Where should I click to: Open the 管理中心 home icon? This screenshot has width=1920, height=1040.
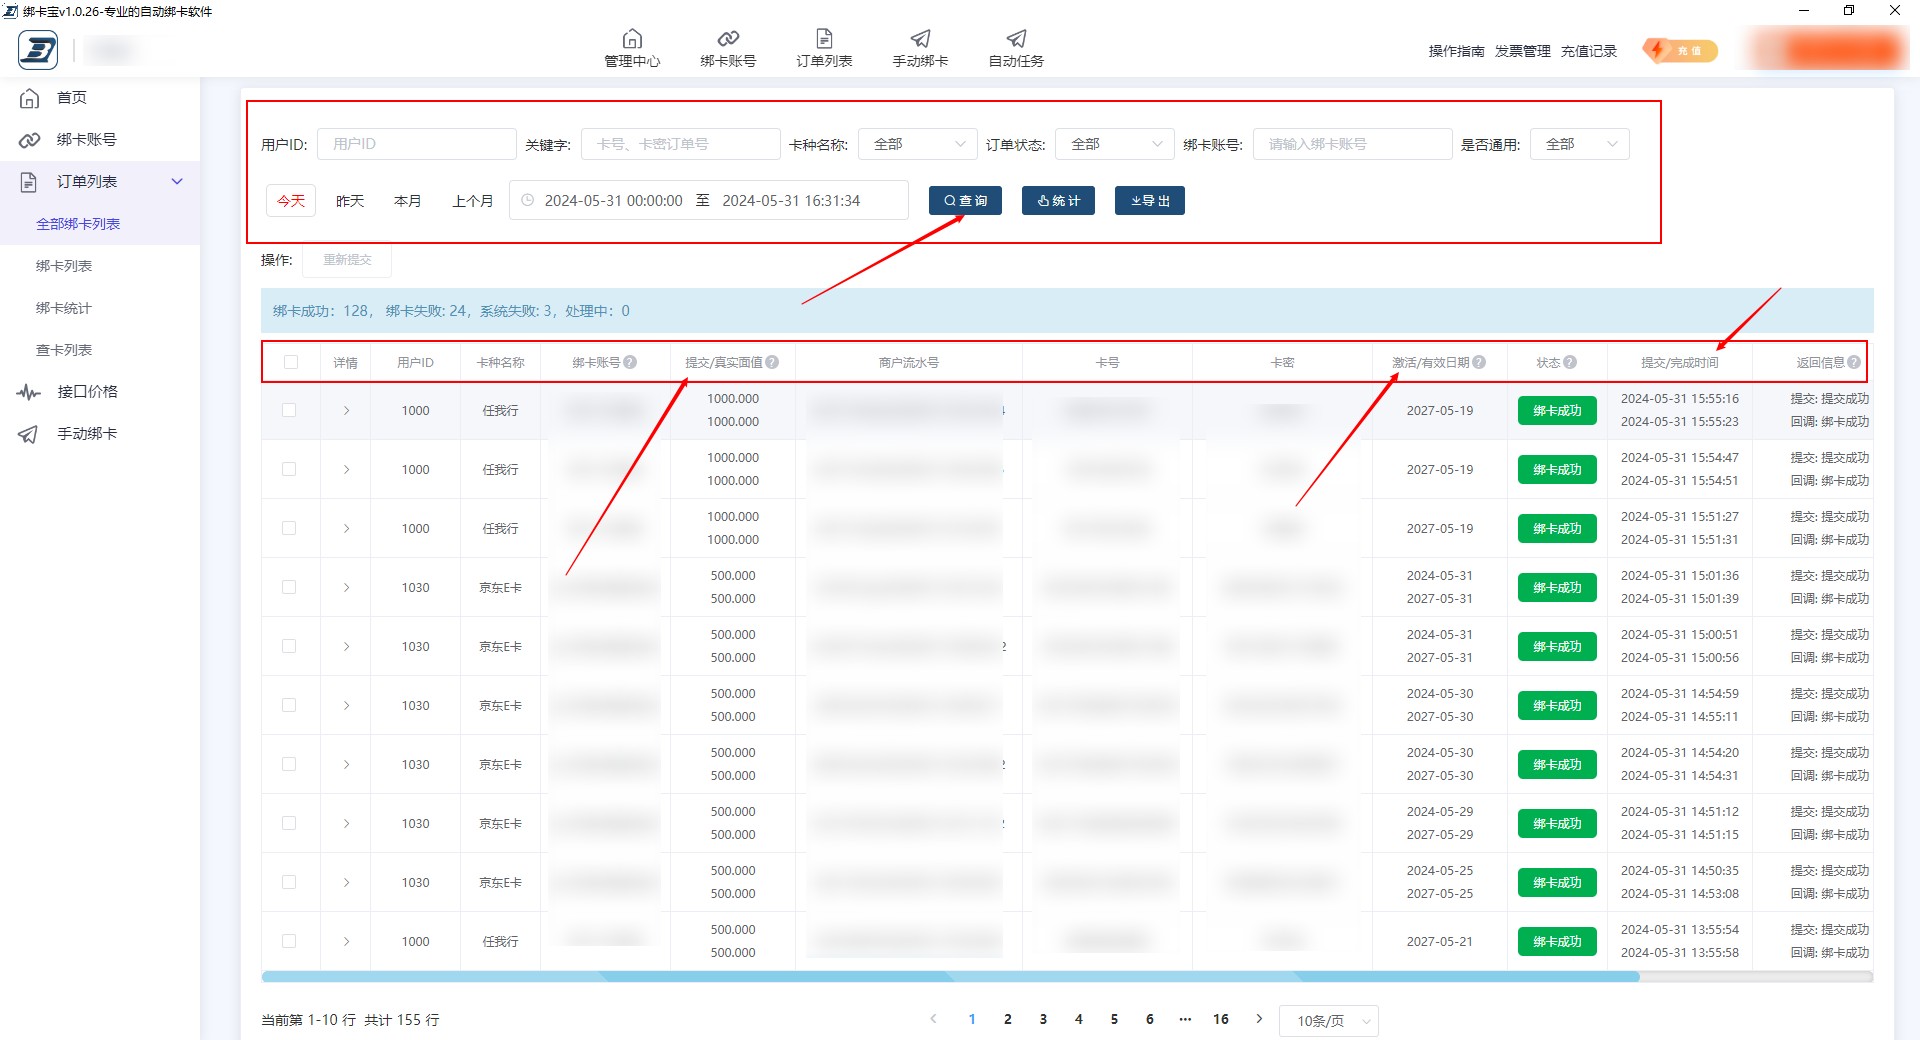tap(632, 39)
